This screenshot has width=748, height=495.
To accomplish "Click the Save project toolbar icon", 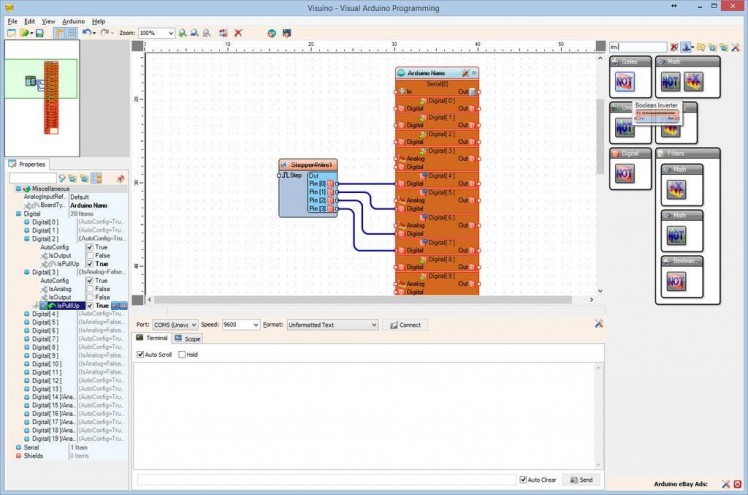I will [39, 33].
